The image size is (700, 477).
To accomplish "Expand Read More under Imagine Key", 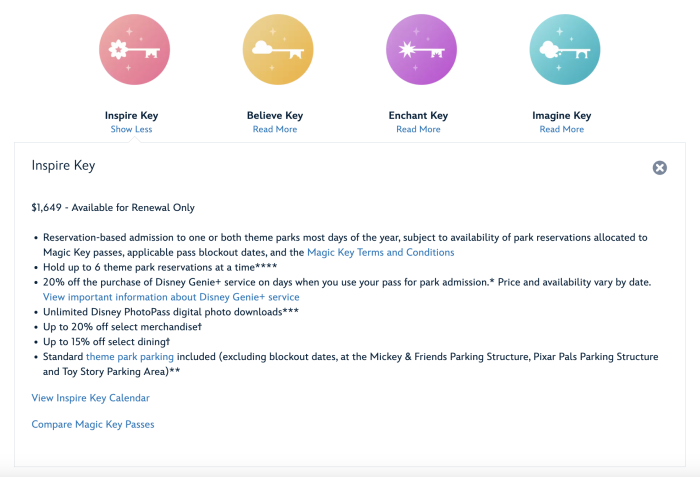I will (x=562, y=129).
